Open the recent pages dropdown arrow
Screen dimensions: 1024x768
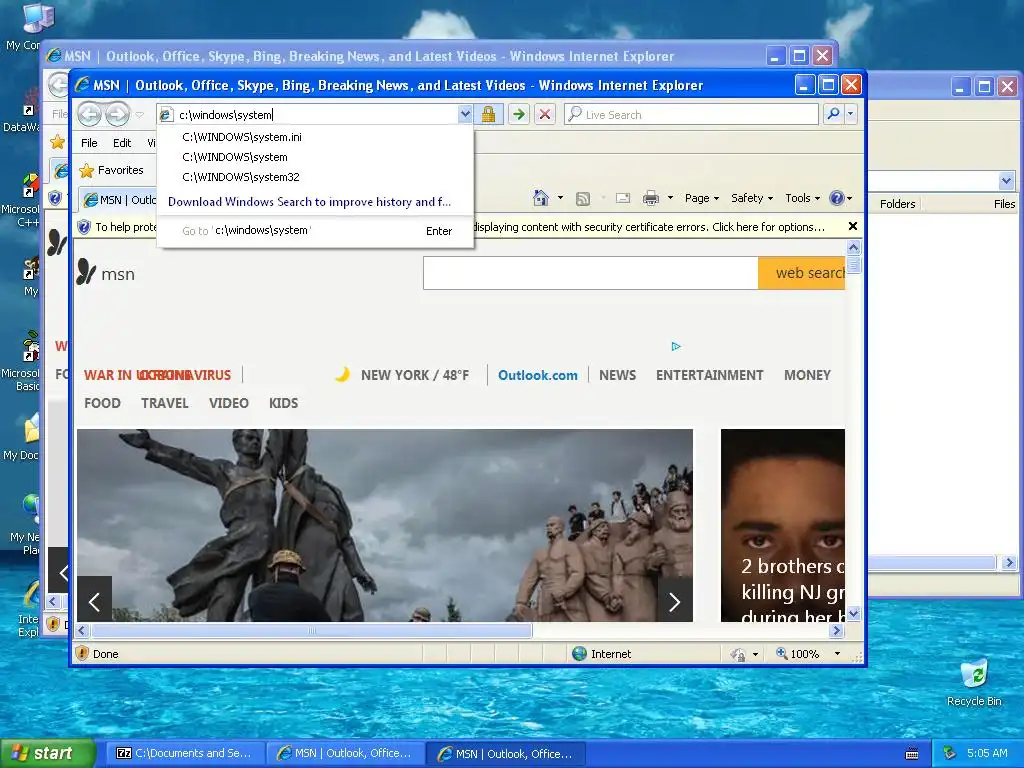(140, 115)
